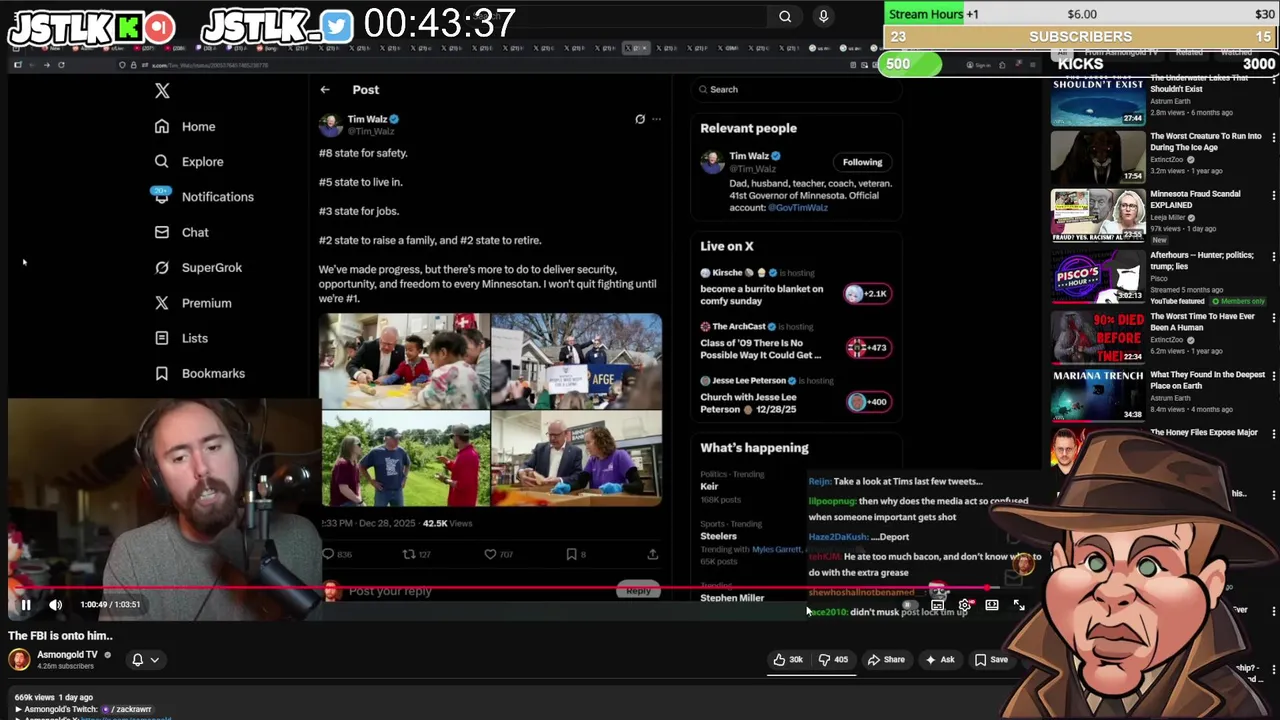
Task: Click the YouTube search magnifier button
Action: (785, 16)
